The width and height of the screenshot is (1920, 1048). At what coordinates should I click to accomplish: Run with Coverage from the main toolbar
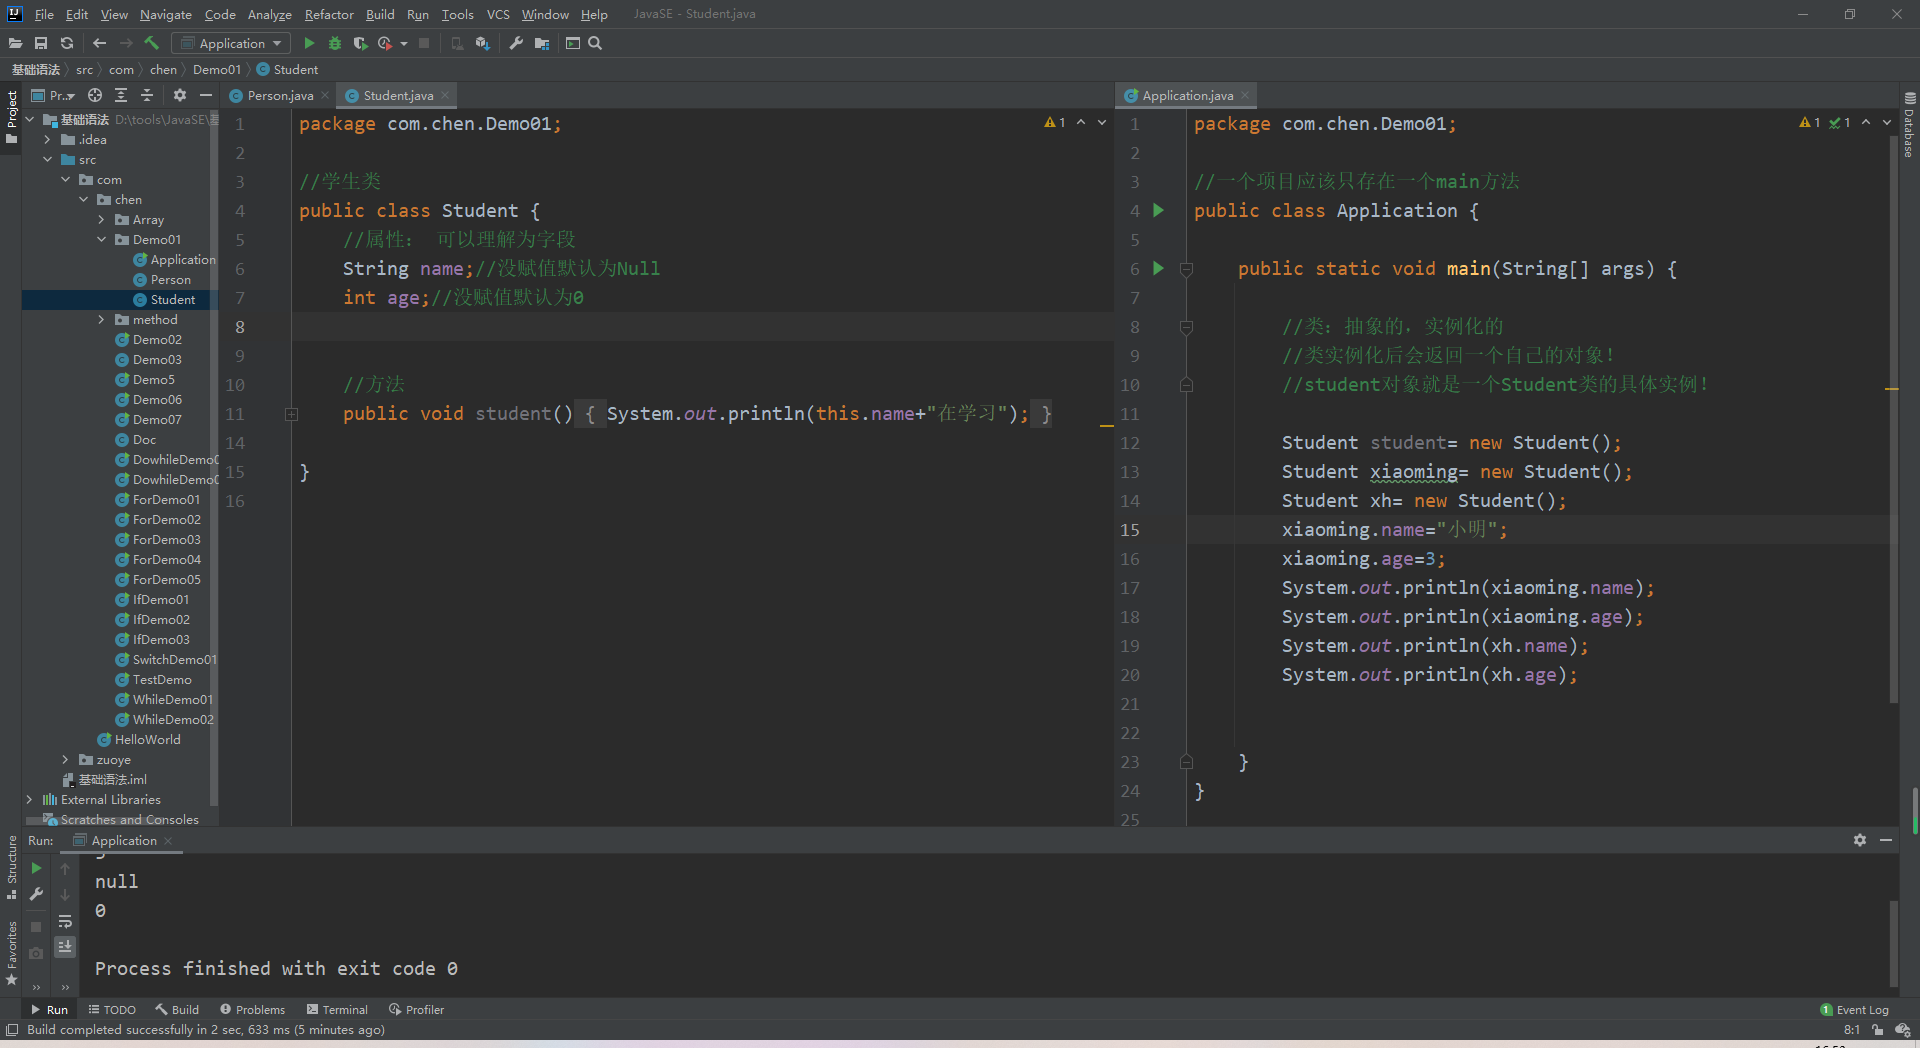(360, 43)
